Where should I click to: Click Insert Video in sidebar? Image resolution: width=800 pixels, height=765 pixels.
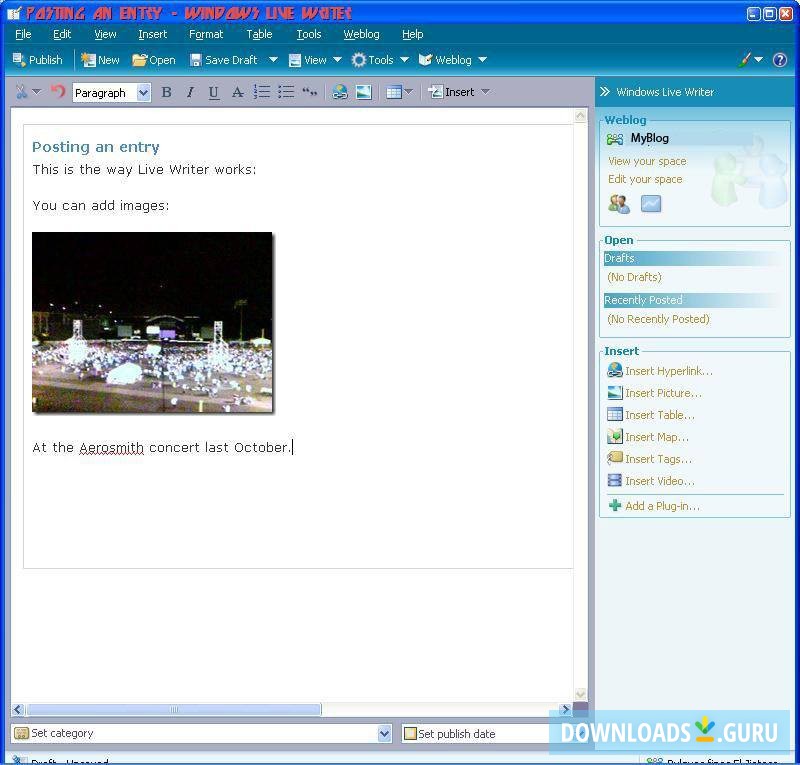(x=651, y=481)
